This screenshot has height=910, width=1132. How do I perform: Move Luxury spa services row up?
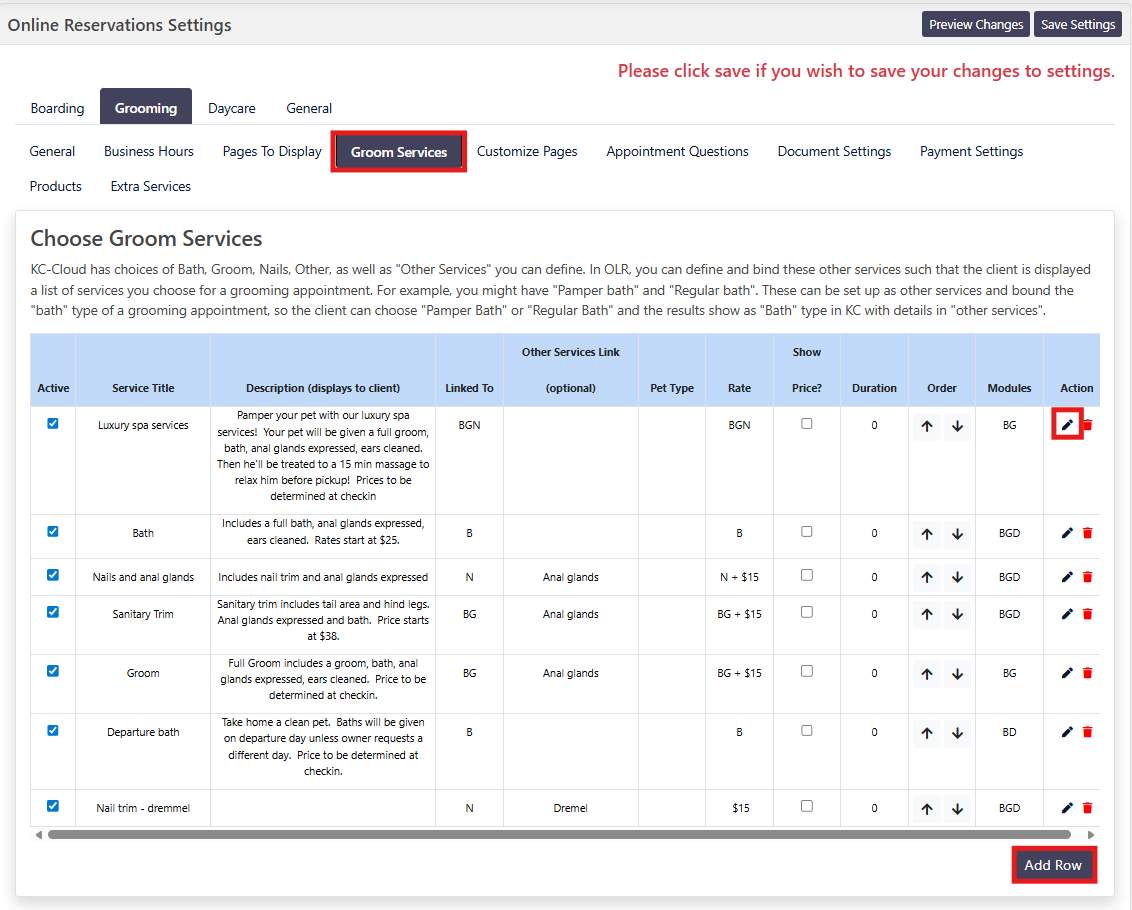point(927,425)
